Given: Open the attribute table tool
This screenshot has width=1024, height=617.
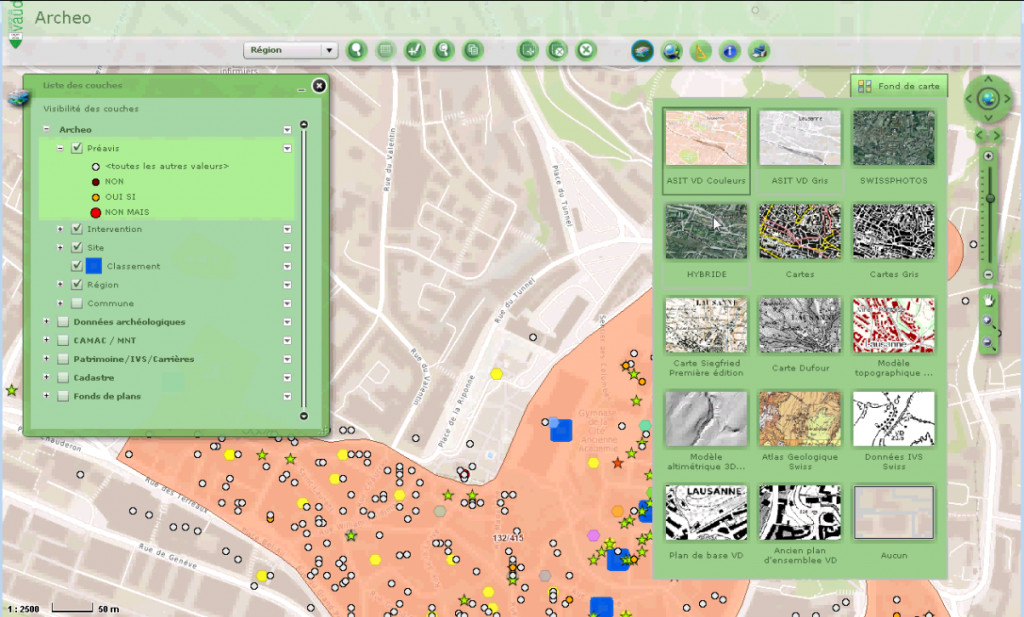Looking at the screenshot, I should (x=385, y=50).
